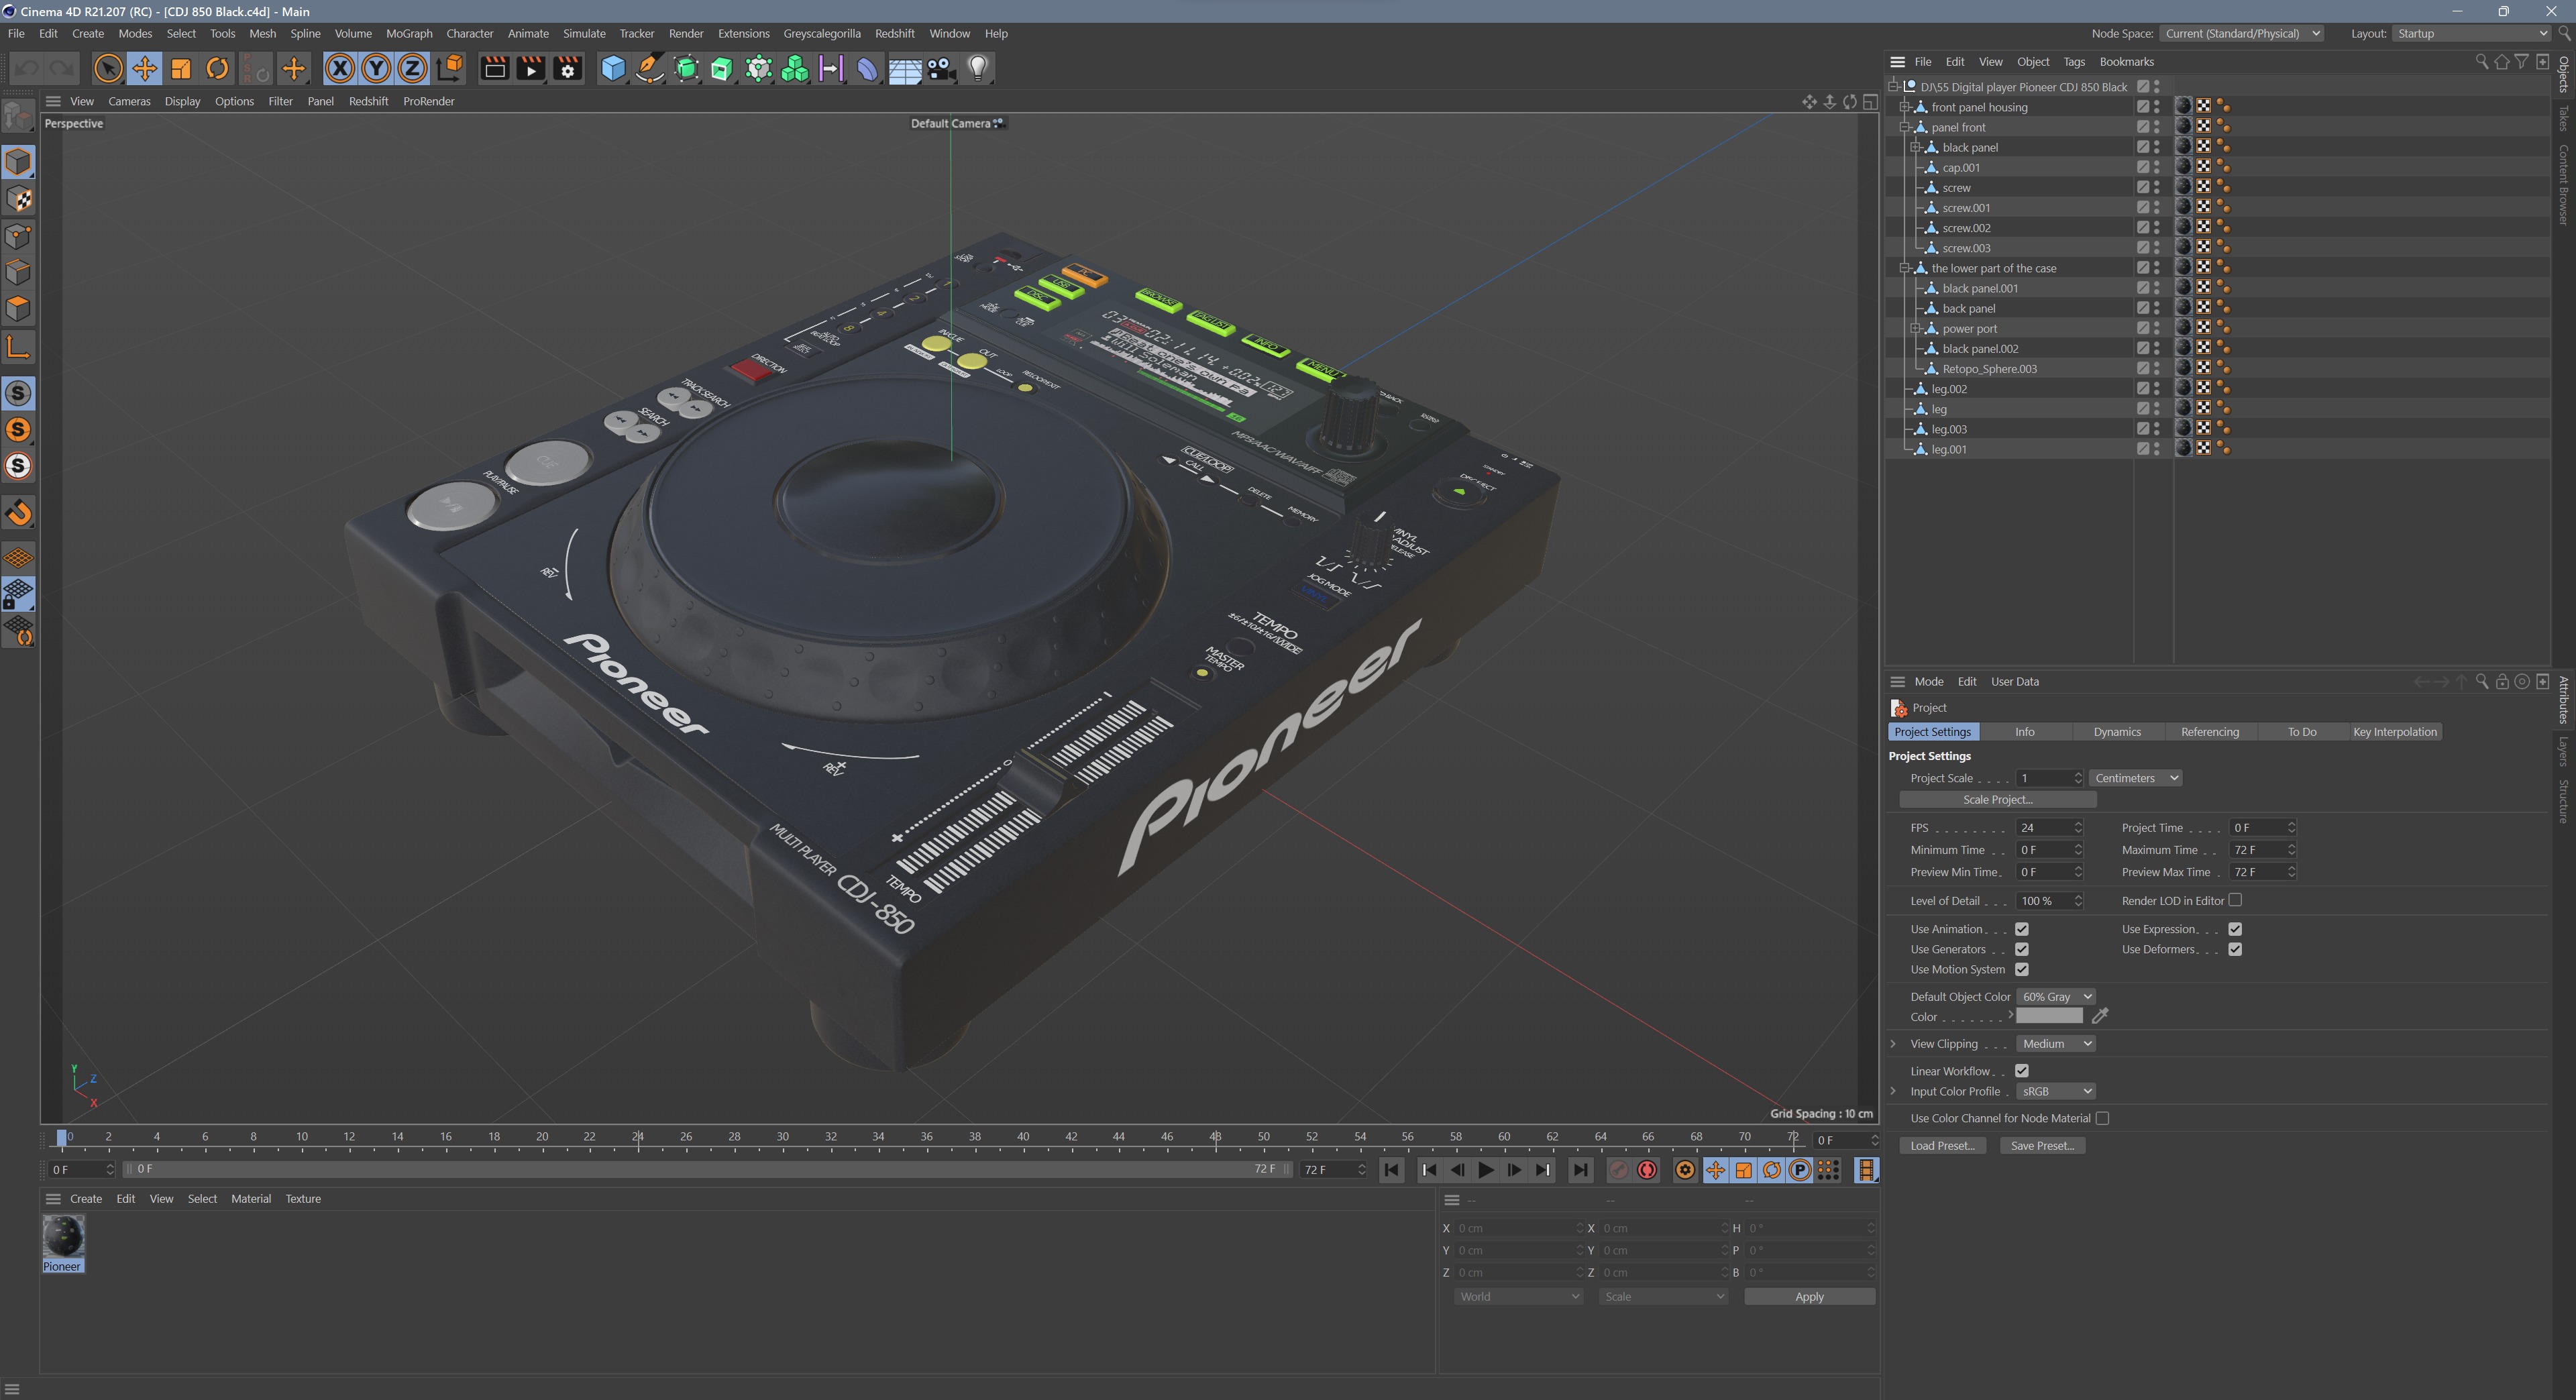Click the Record Active Objects button

(x=1618, y=1170)
